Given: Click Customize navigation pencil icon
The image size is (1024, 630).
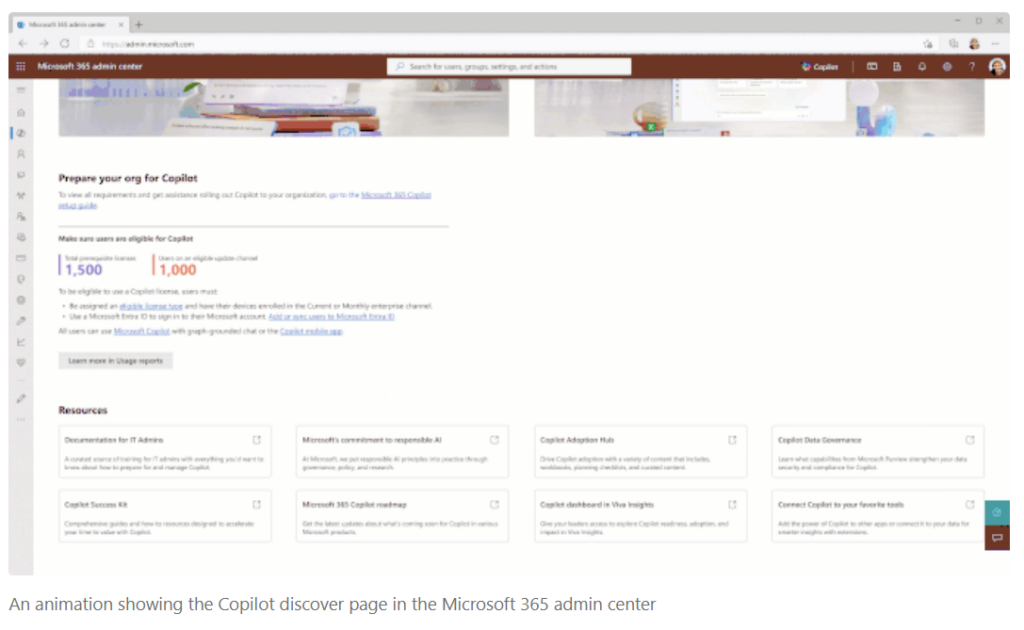Looking at the screenshot, I should tap(21, 398).
